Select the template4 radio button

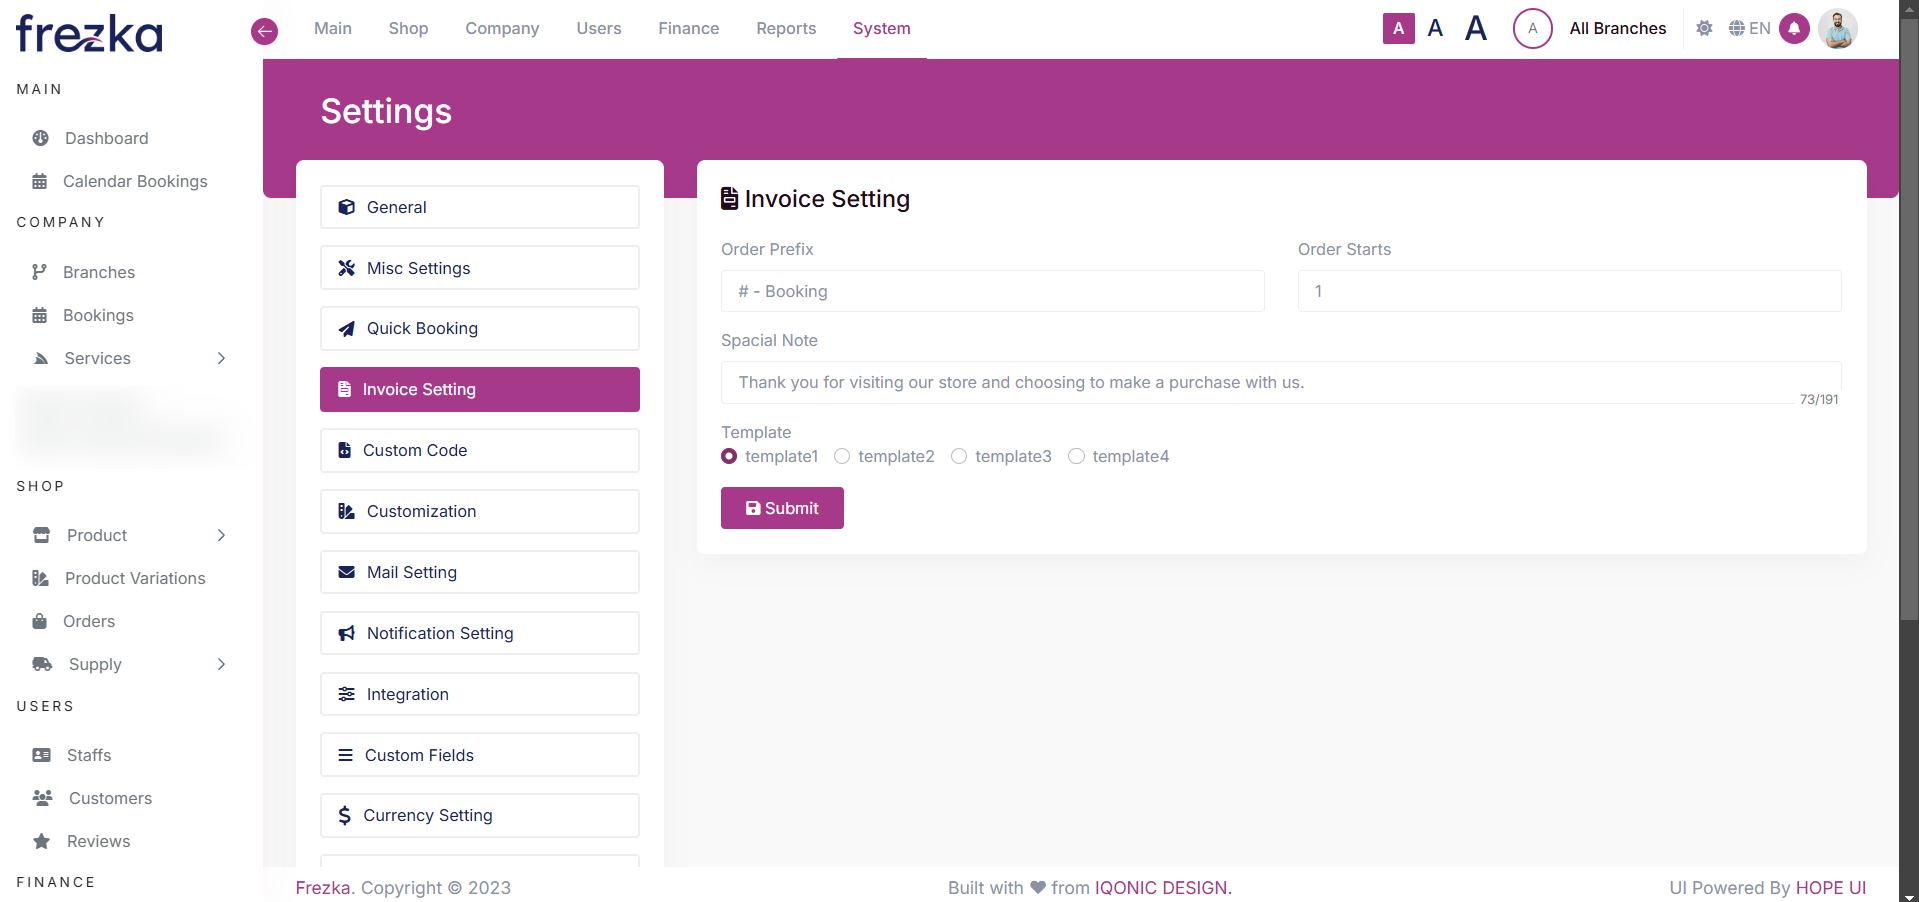1076,456
